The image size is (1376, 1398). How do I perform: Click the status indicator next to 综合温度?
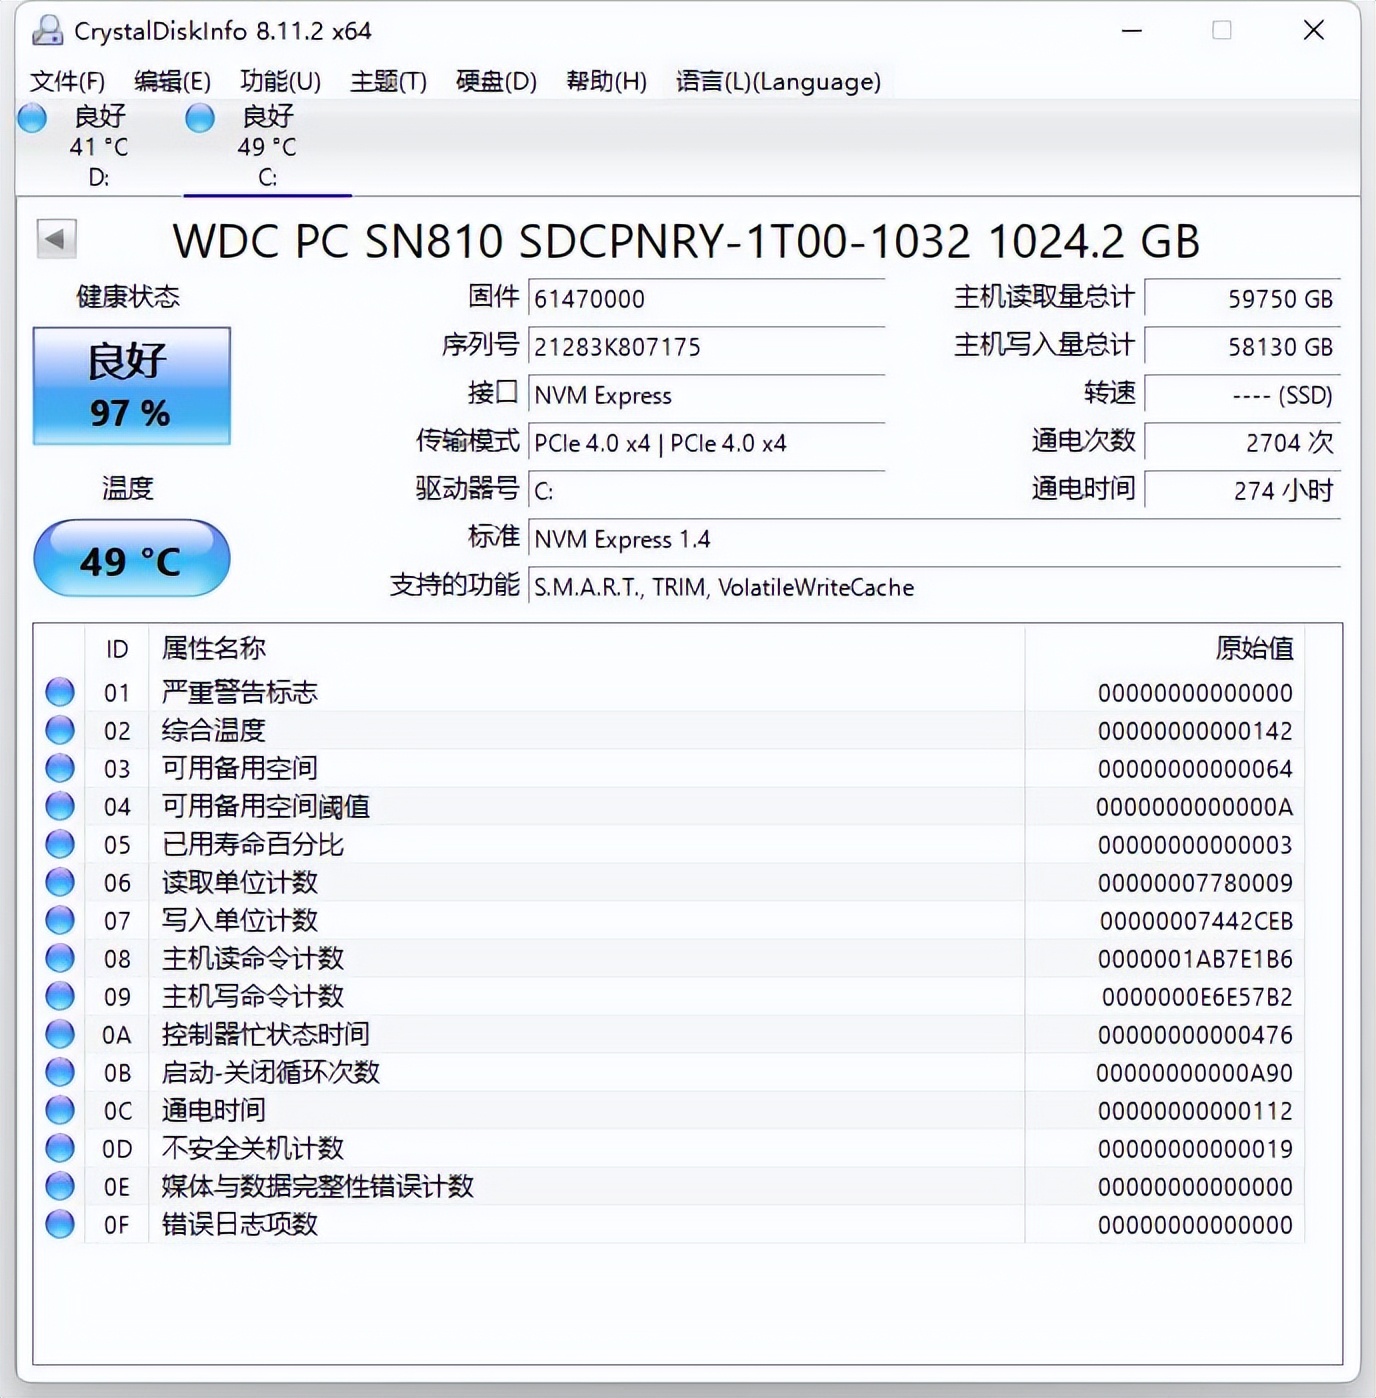coord(59,730)
